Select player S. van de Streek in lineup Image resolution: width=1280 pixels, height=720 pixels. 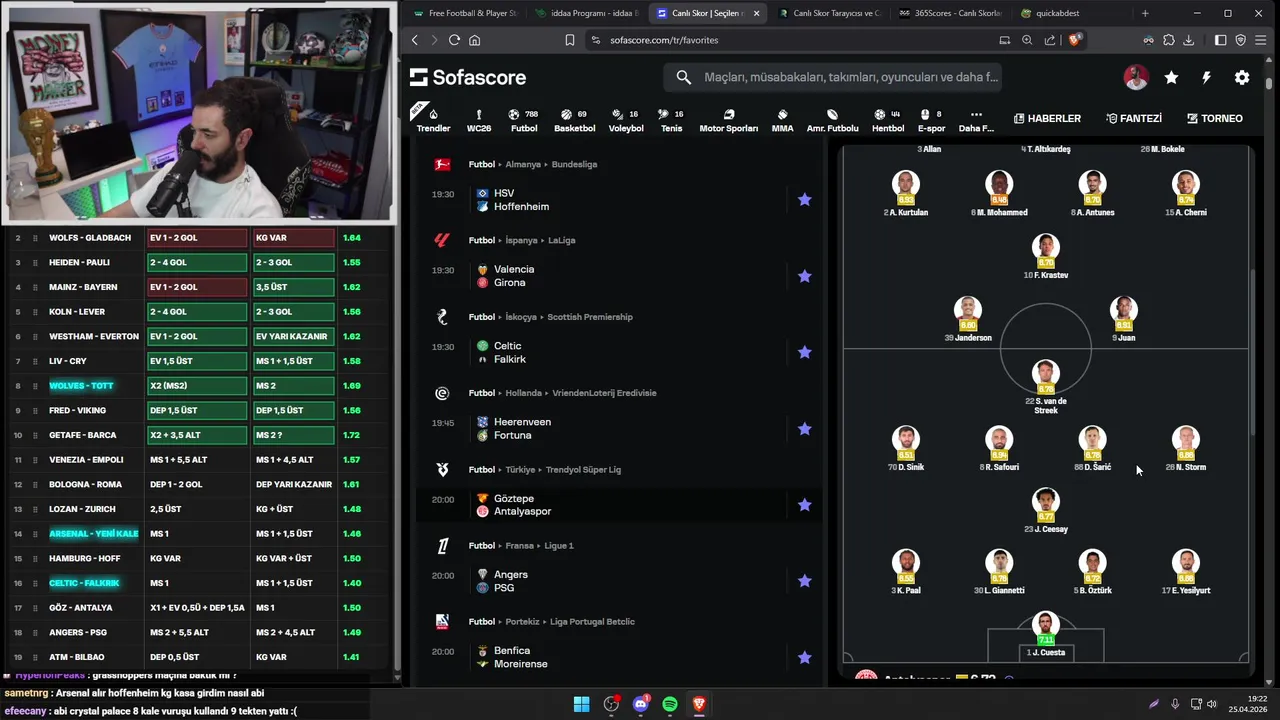1045,387
